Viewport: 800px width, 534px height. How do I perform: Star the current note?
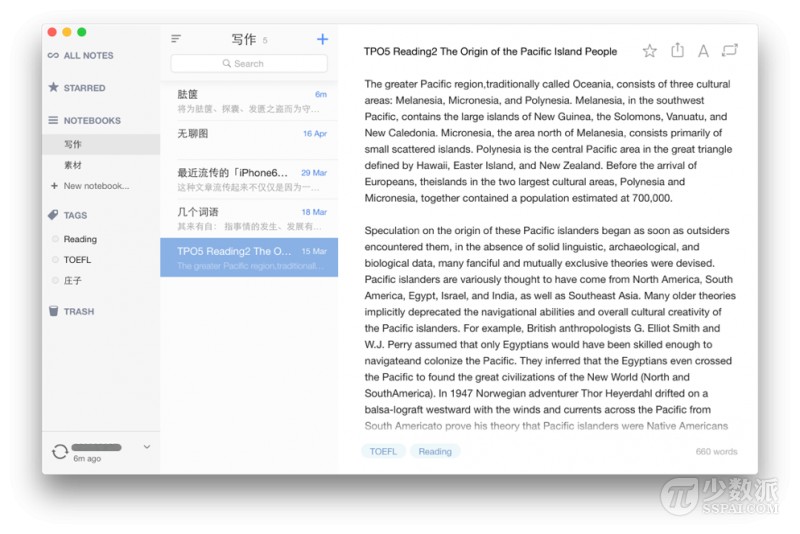click(649, 51)
